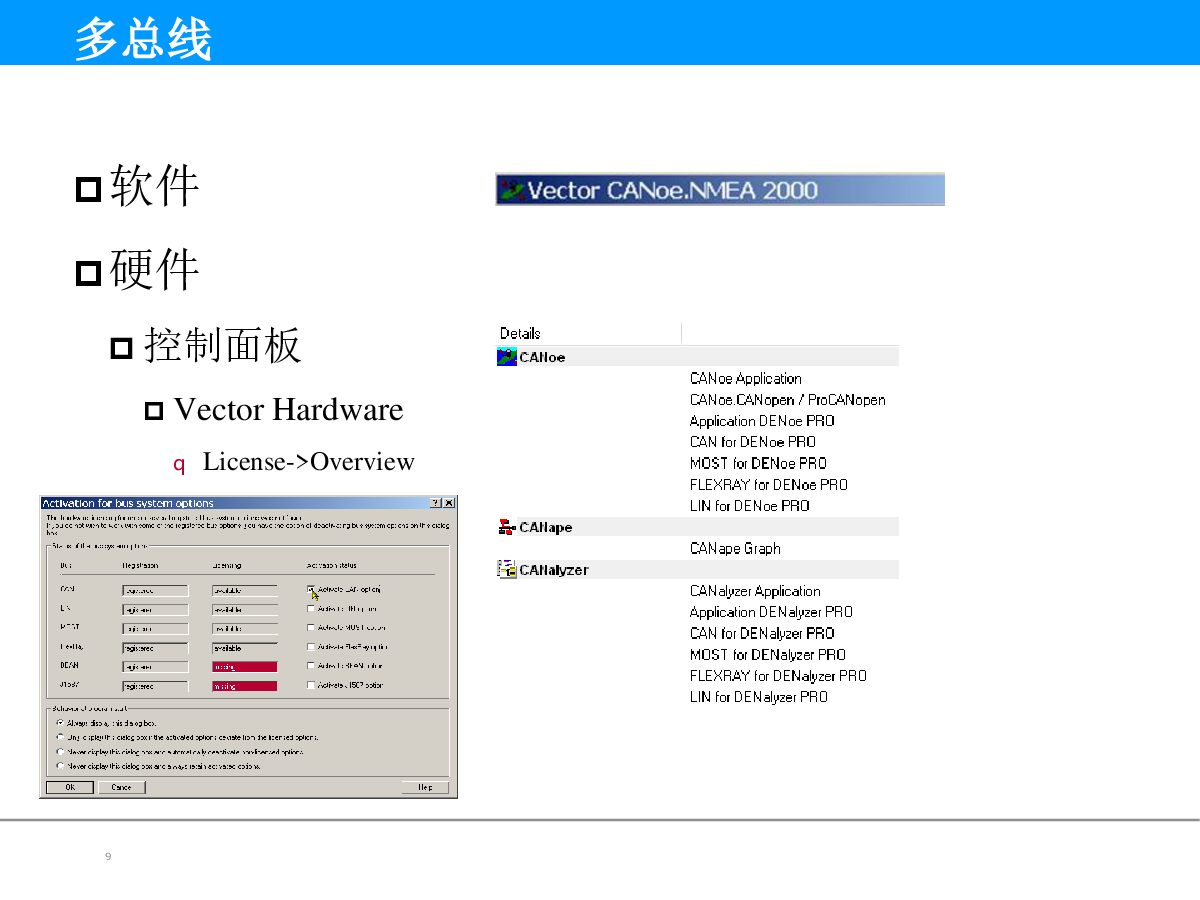The image size is (1200, 900).
Task: Check the Activate J1587 option checkbox
Action: pos(311,686)
